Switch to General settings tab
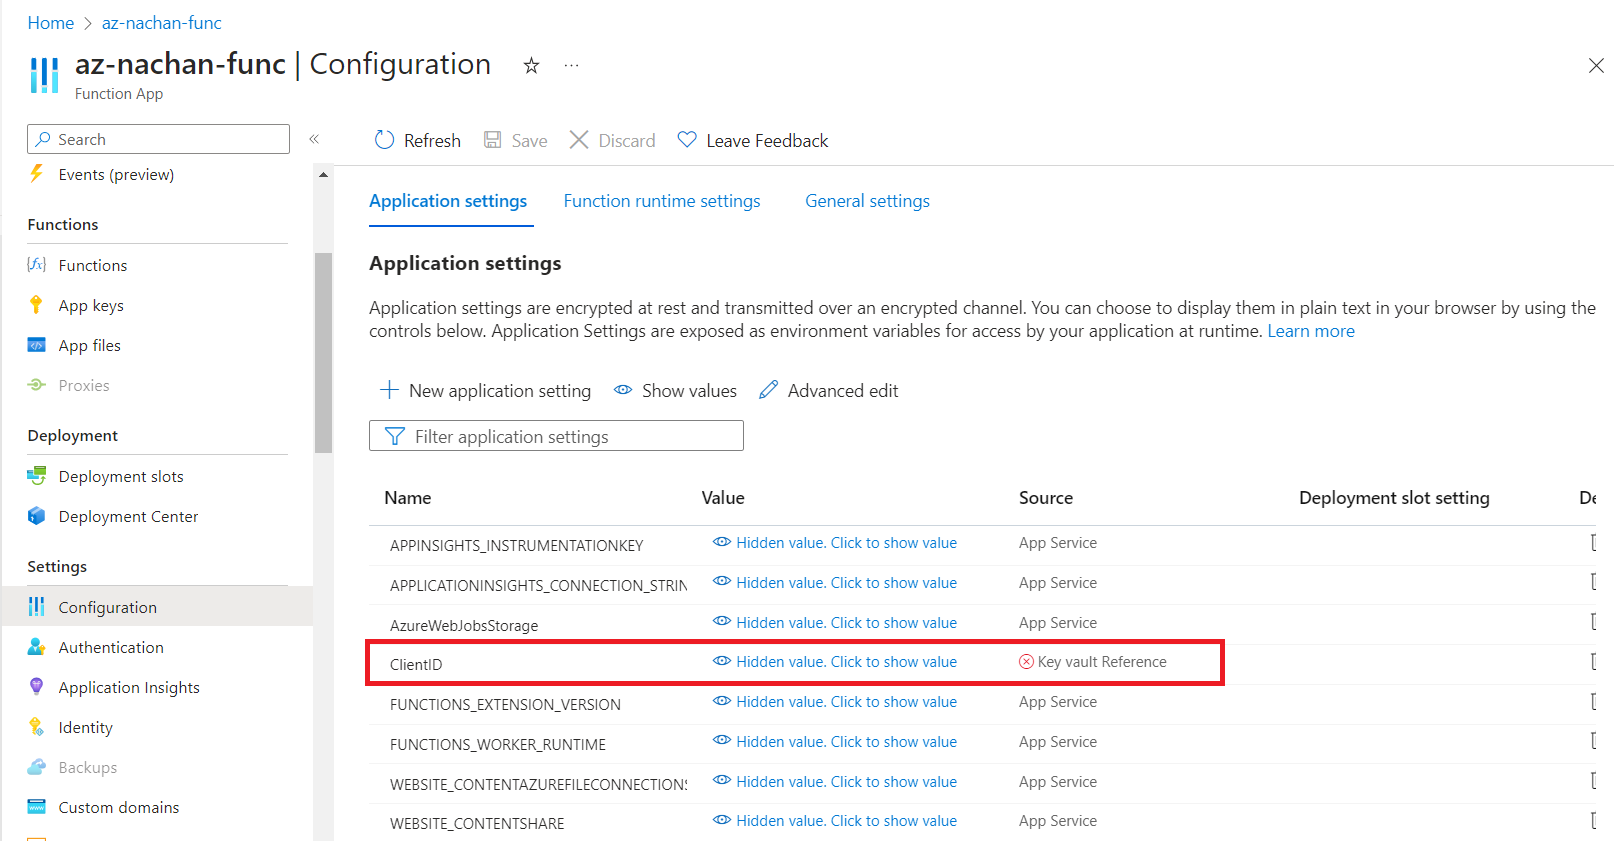This screenshot has height=841, width=1614. 867,201
